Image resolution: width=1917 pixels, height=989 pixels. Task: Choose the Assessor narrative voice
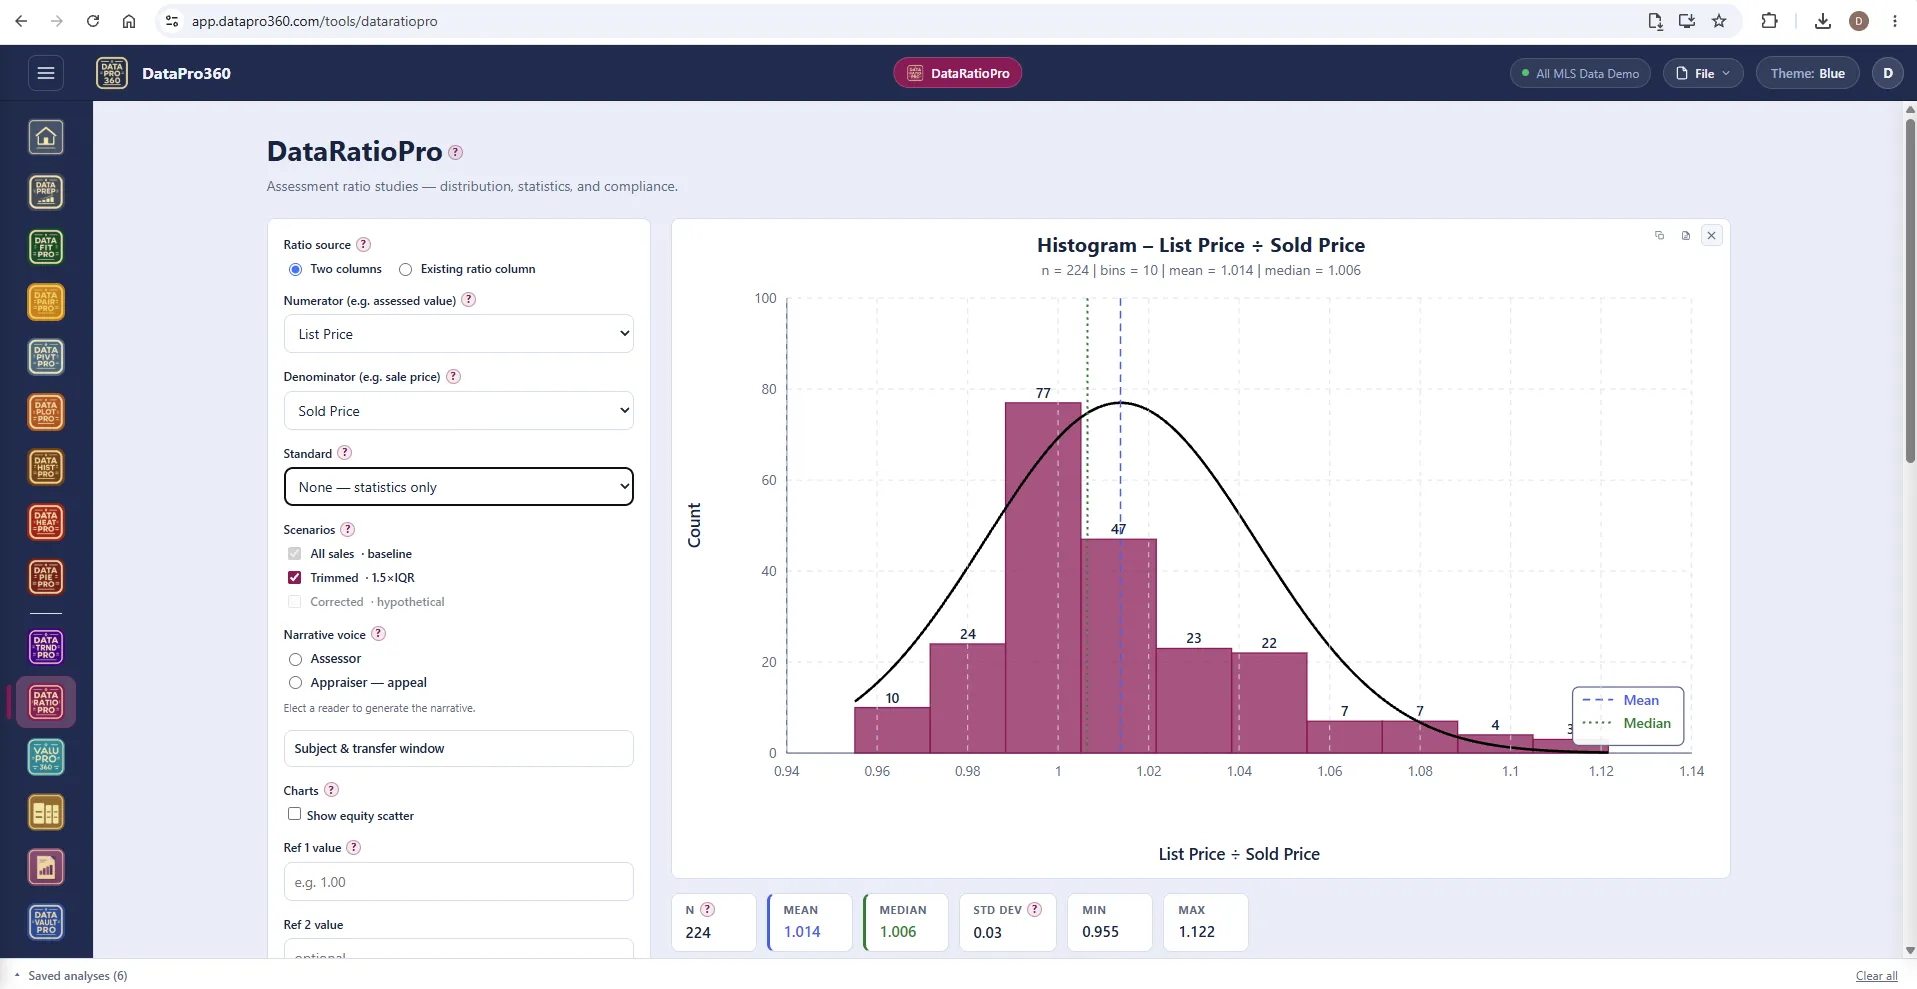pos(295,660)
